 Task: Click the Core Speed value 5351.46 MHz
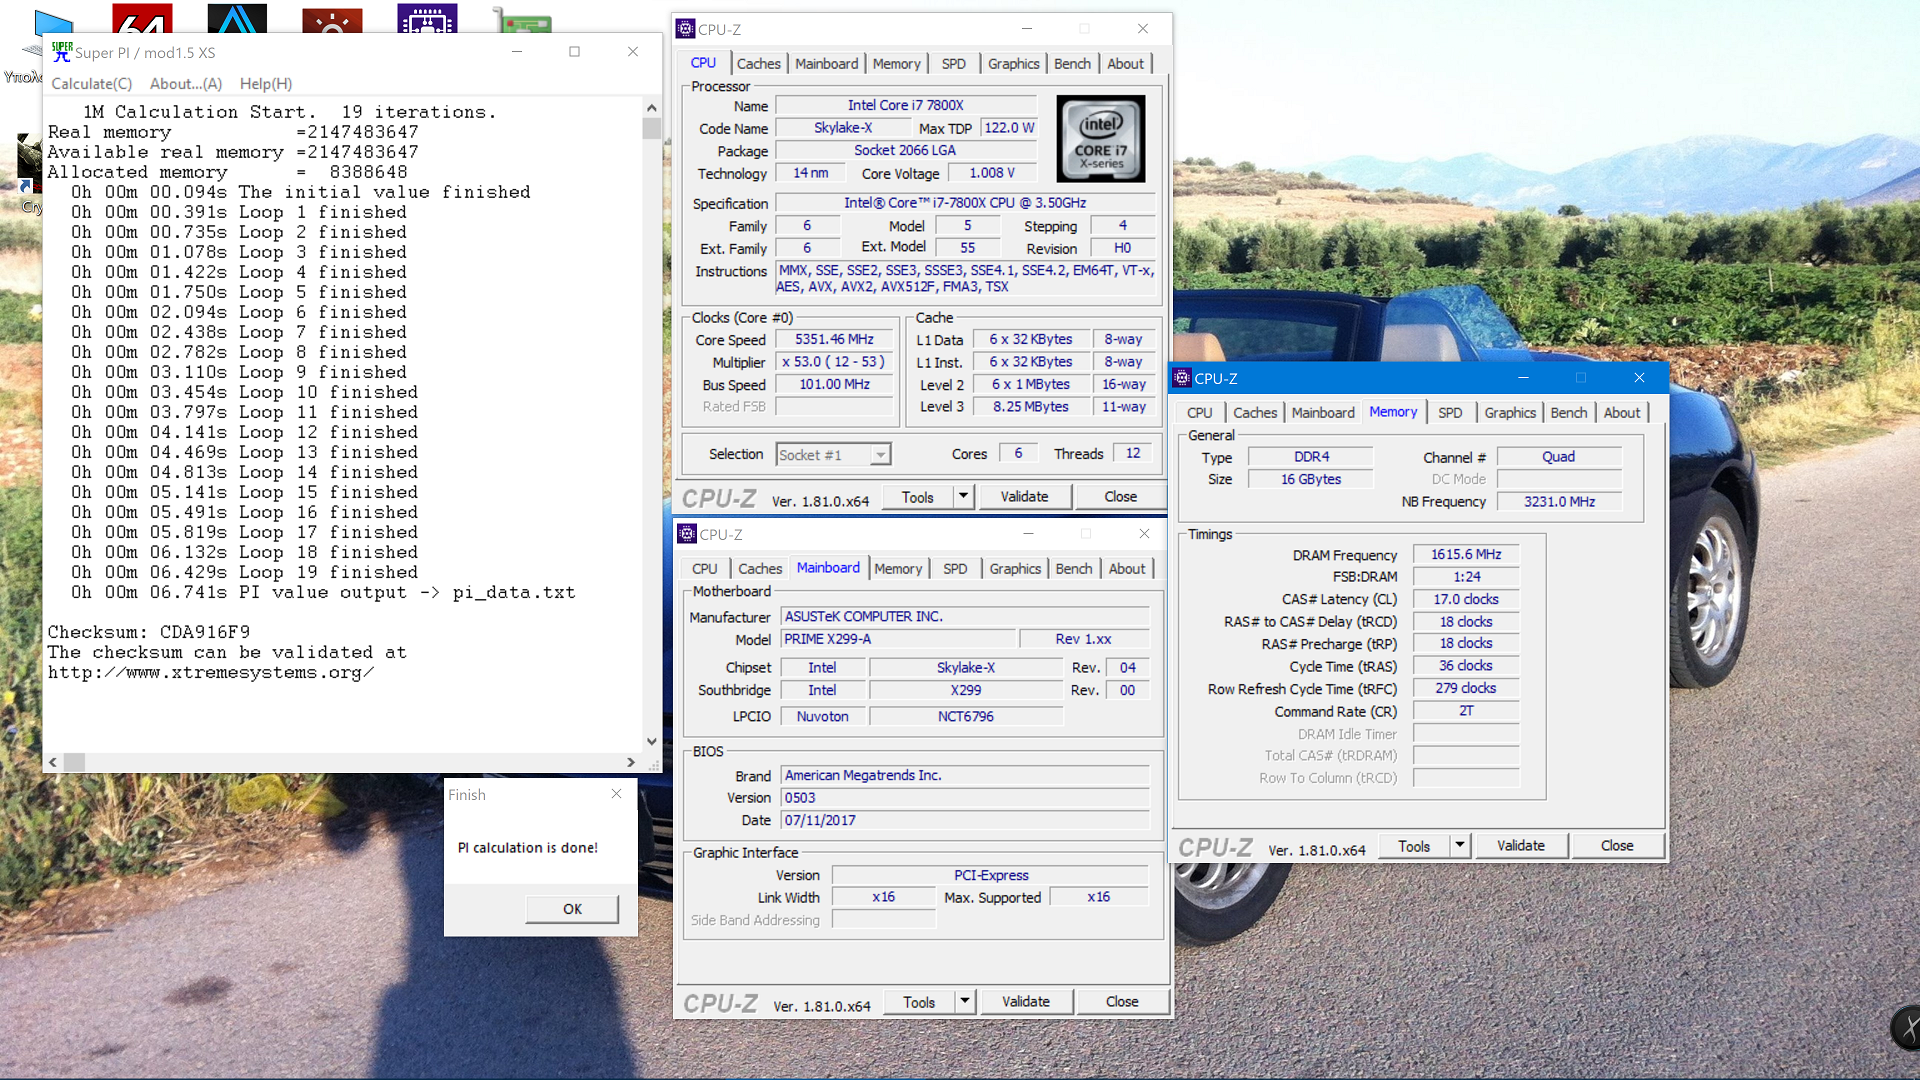pos(834,339)
